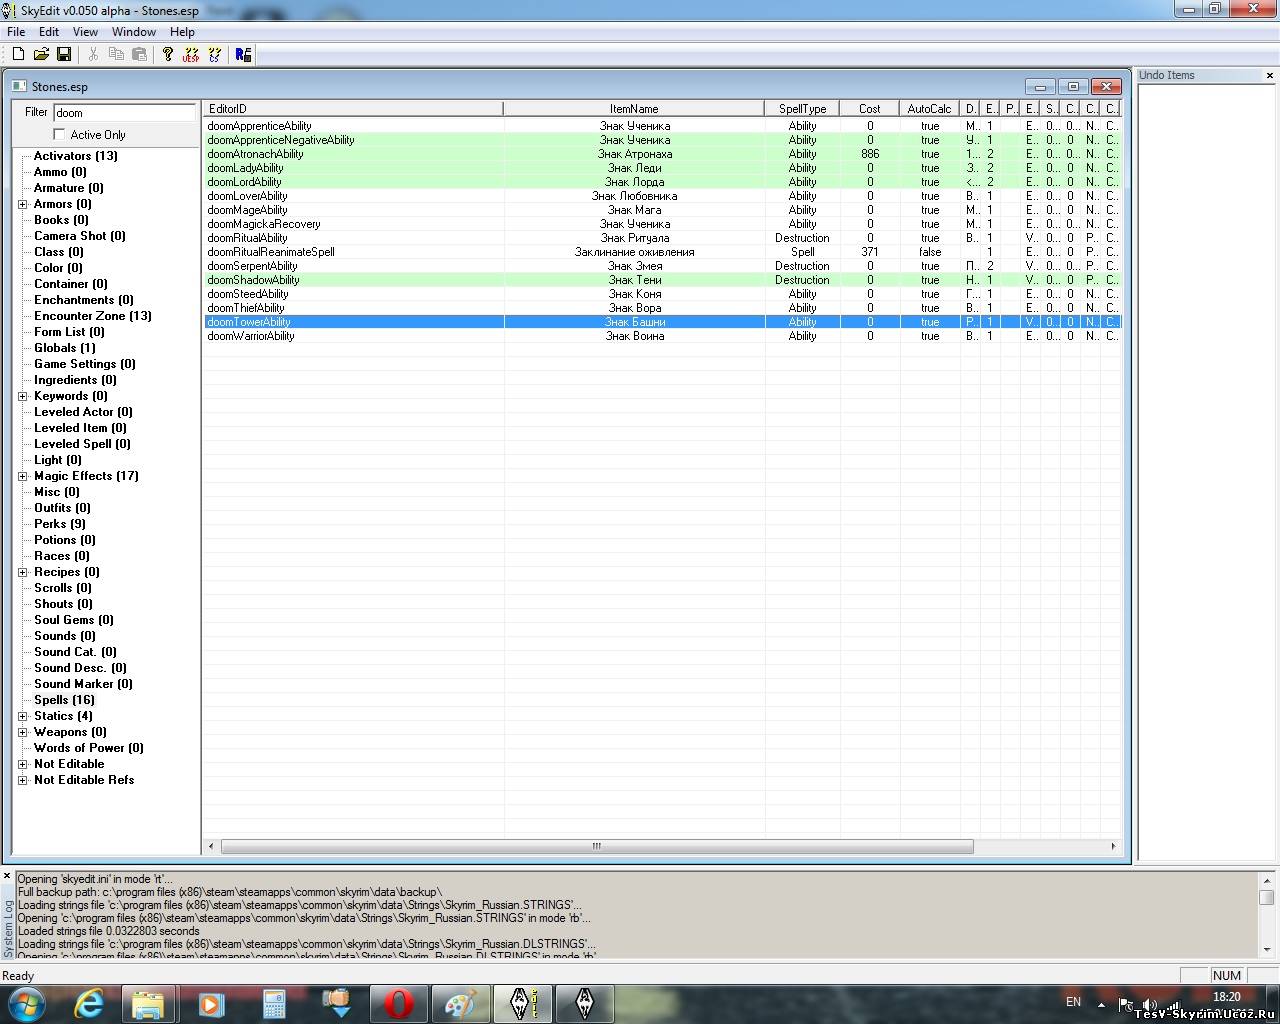Launch Internet Explorer from taskbar
Screen dimensions: 1280x1024
pos(90,1004)
